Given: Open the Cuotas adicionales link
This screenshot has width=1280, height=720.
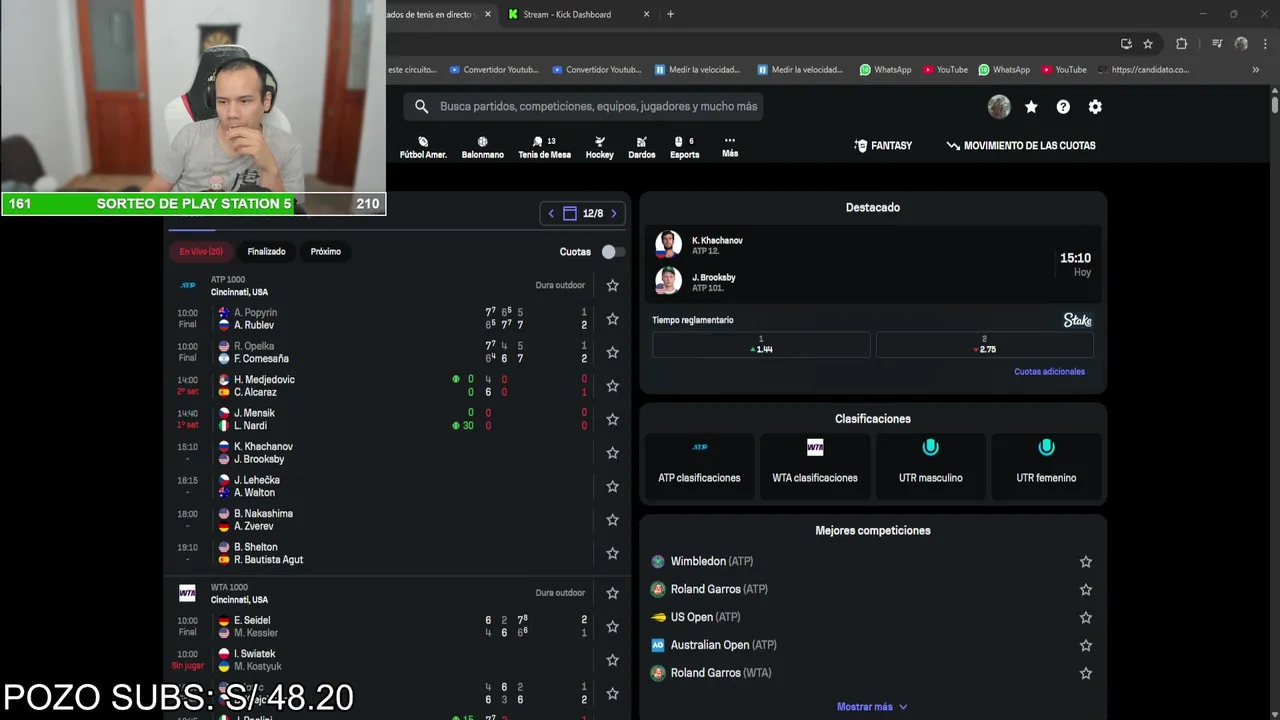Looking at the screenshot, I should pyautogui.click(x=1049, y=371).
